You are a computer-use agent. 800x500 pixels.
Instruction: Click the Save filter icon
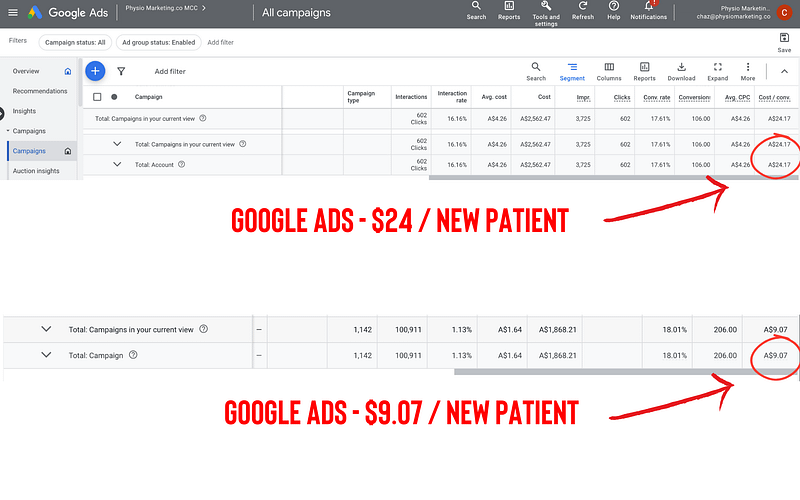click(784, 42)
